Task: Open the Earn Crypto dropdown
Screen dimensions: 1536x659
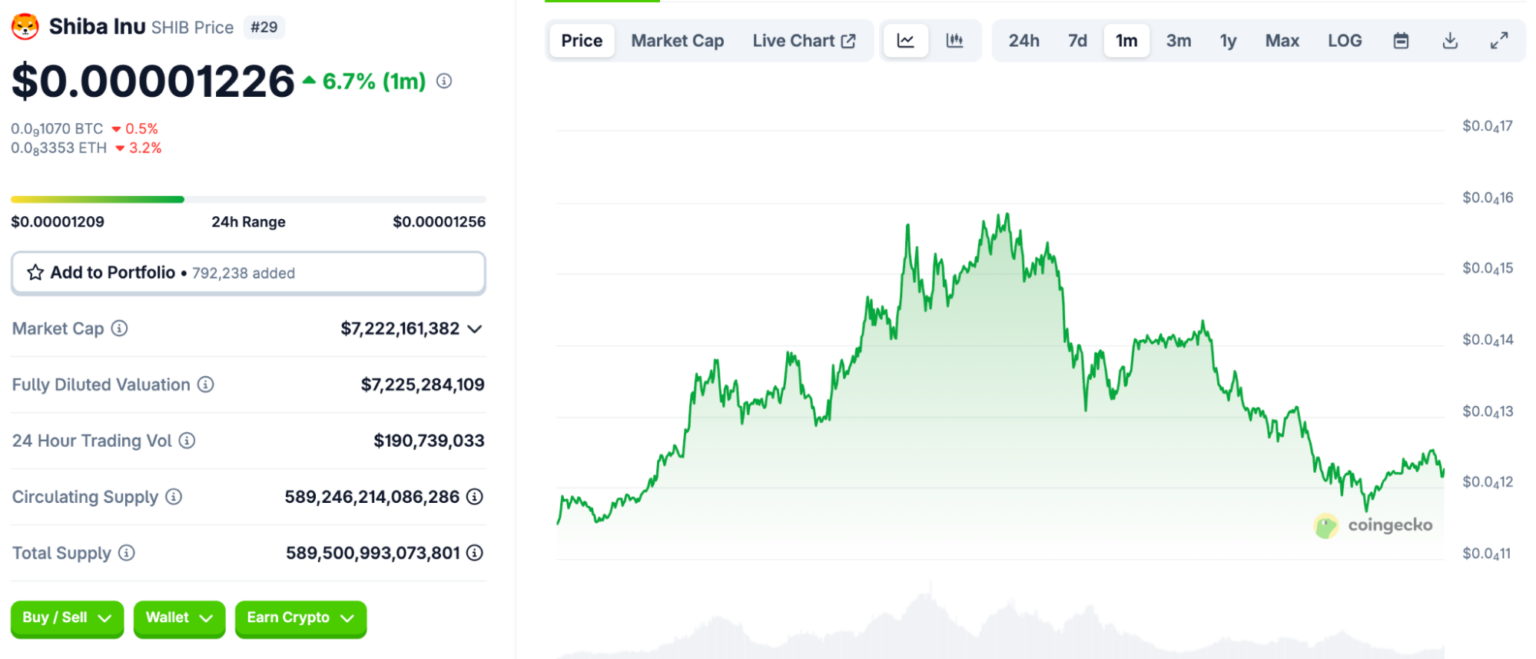Action: click(x=300, y=618)
